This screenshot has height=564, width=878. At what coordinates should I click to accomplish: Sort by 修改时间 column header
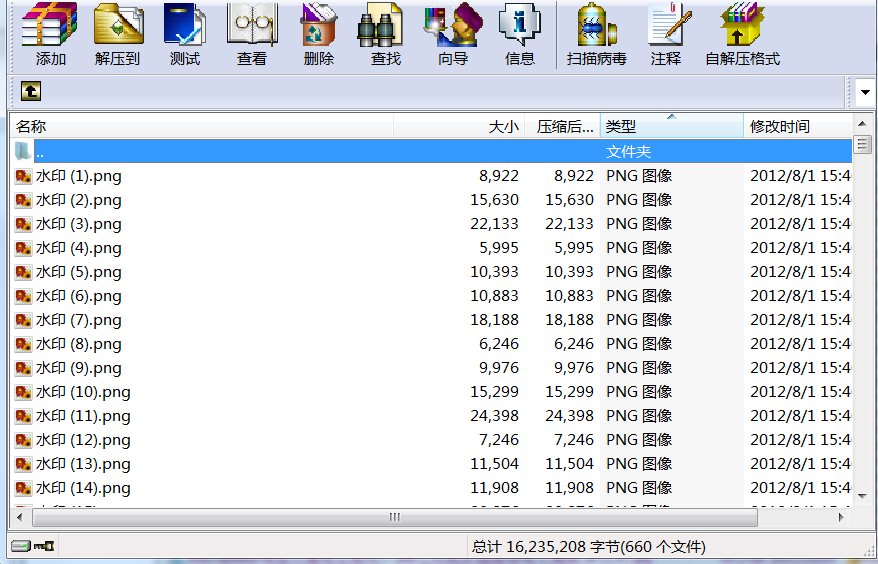[x=798, y=127]
